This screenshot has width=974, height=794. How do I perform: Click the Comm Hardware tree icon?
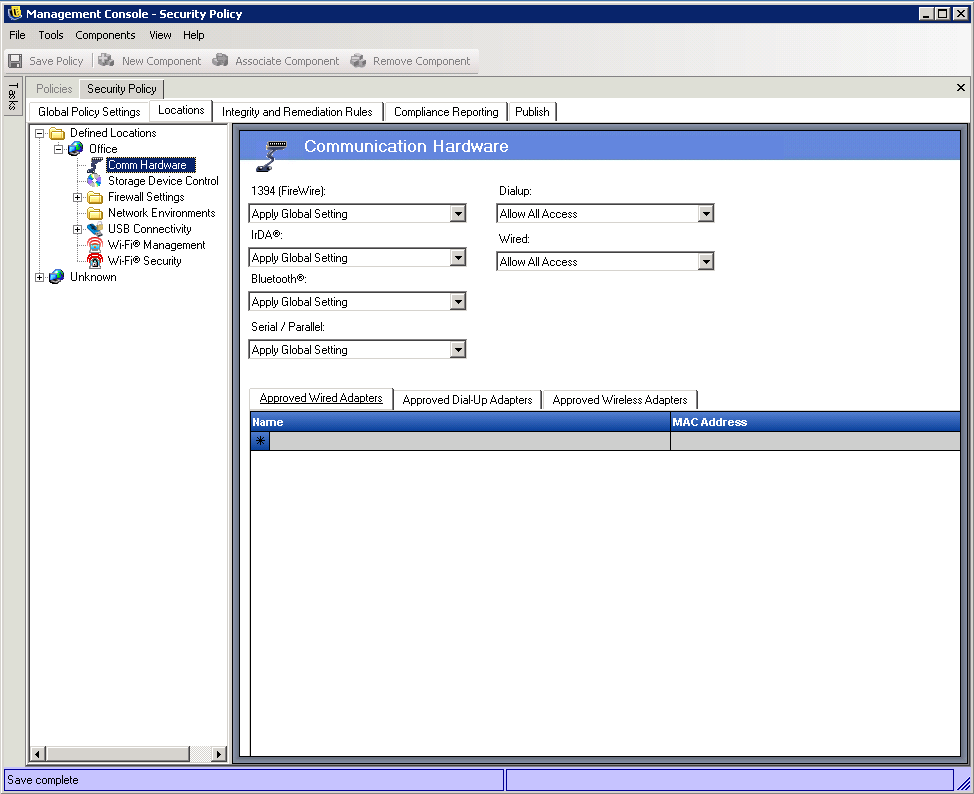click(95, 165)
